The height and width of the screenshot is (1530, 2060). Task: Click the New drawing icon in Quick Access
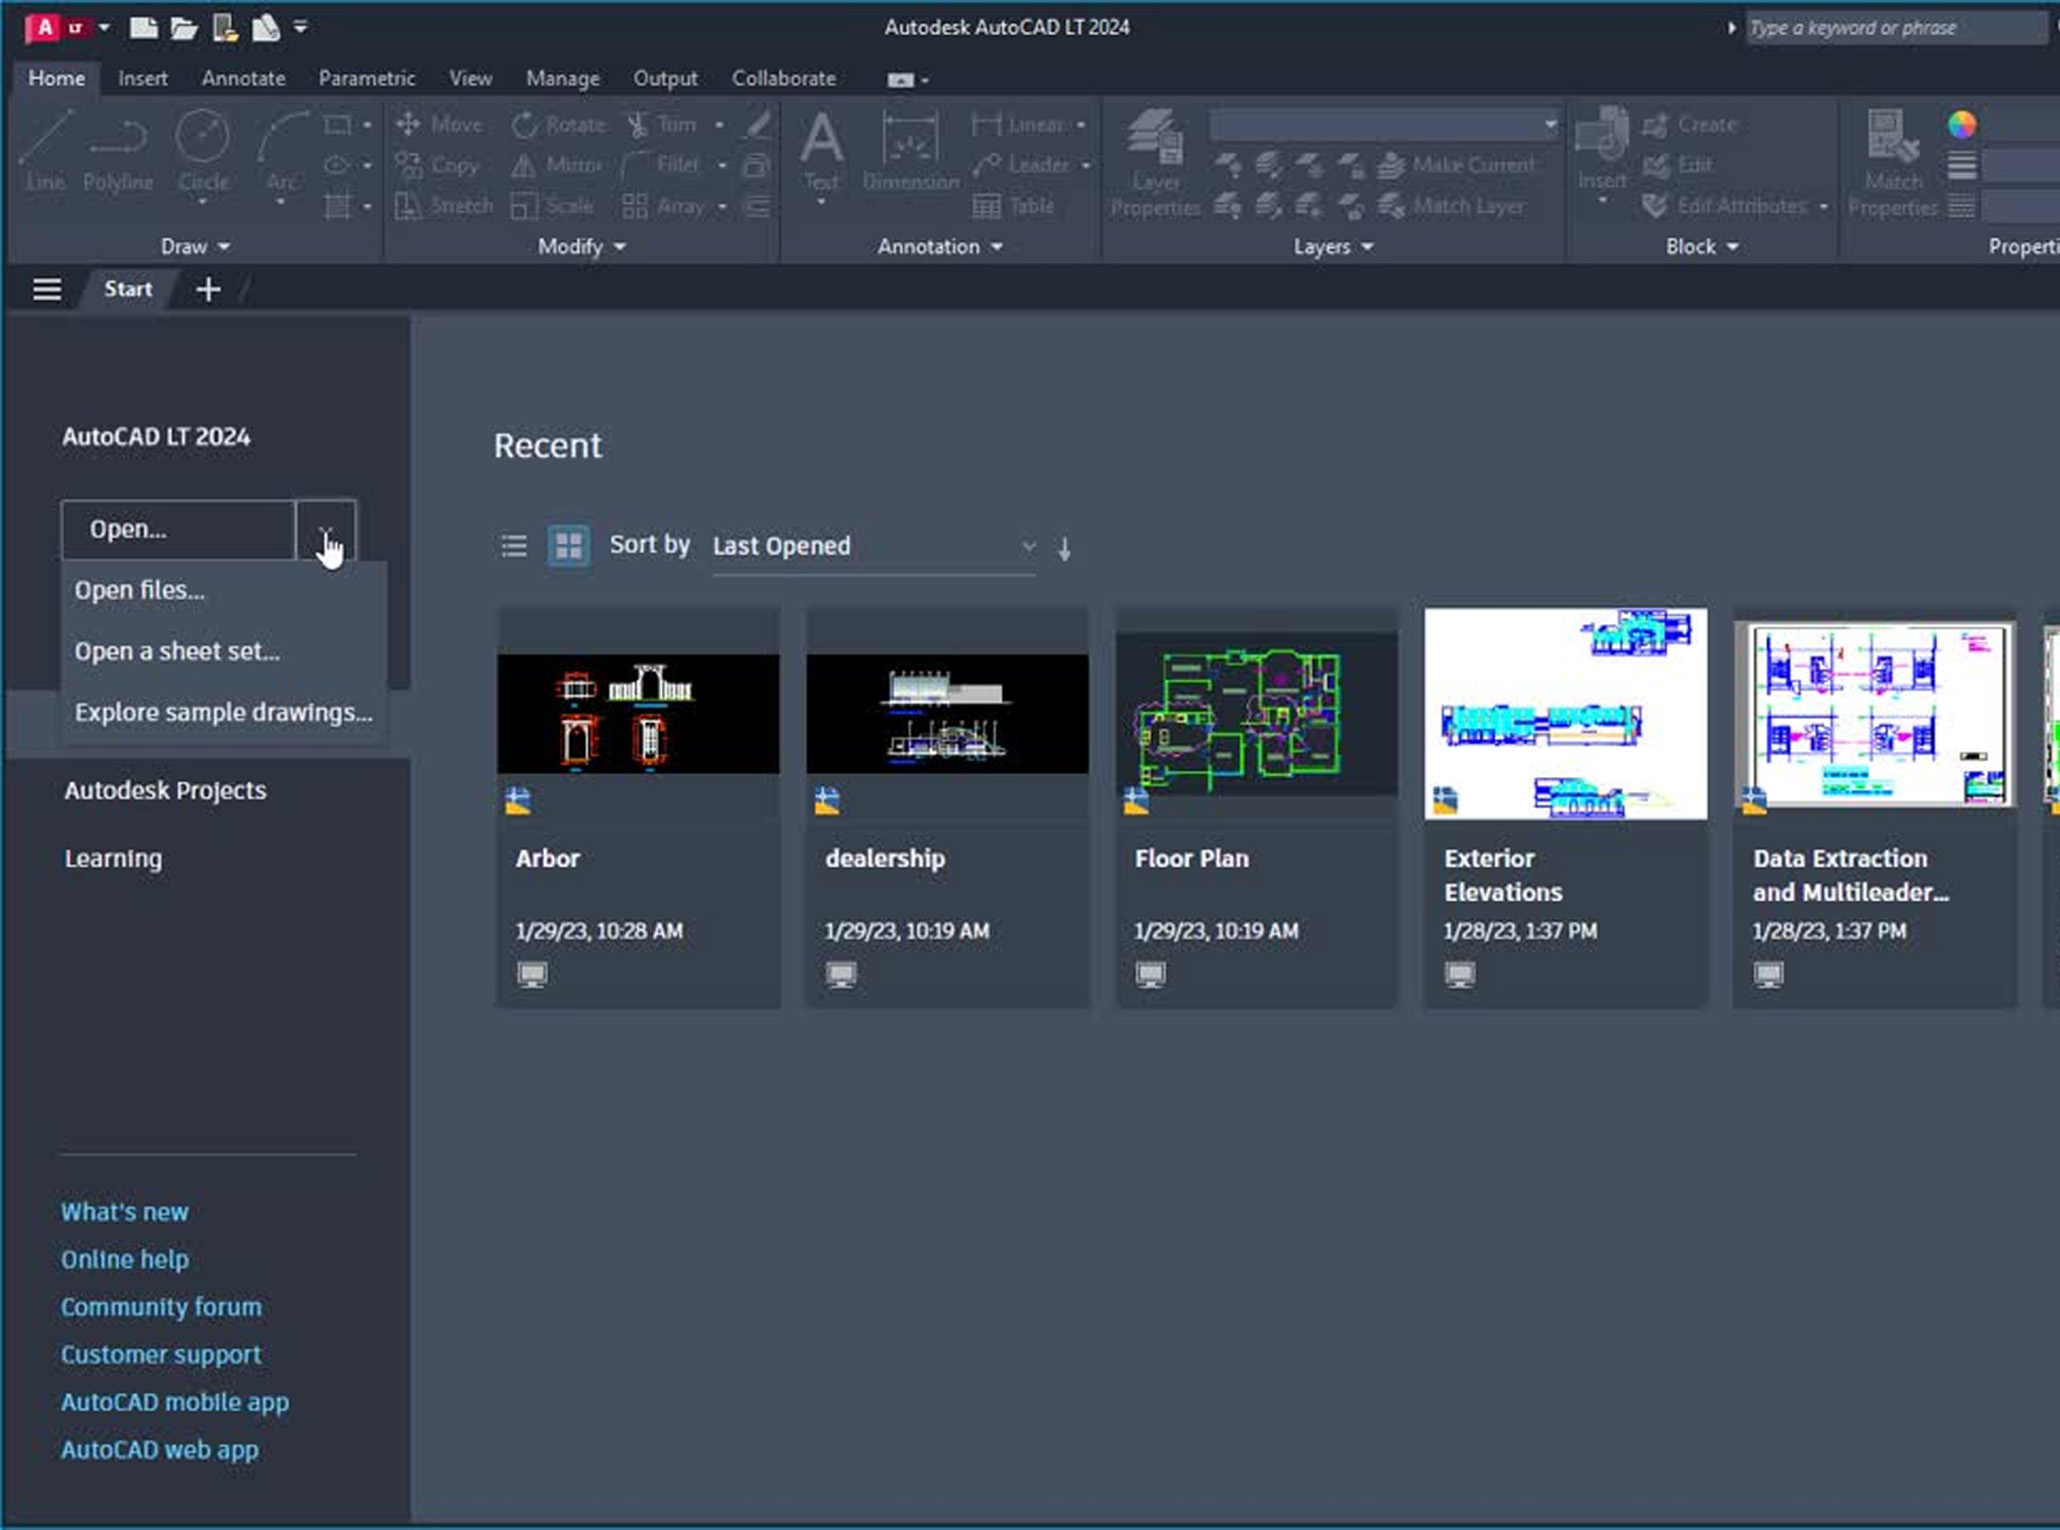click(x=144, y=28)
